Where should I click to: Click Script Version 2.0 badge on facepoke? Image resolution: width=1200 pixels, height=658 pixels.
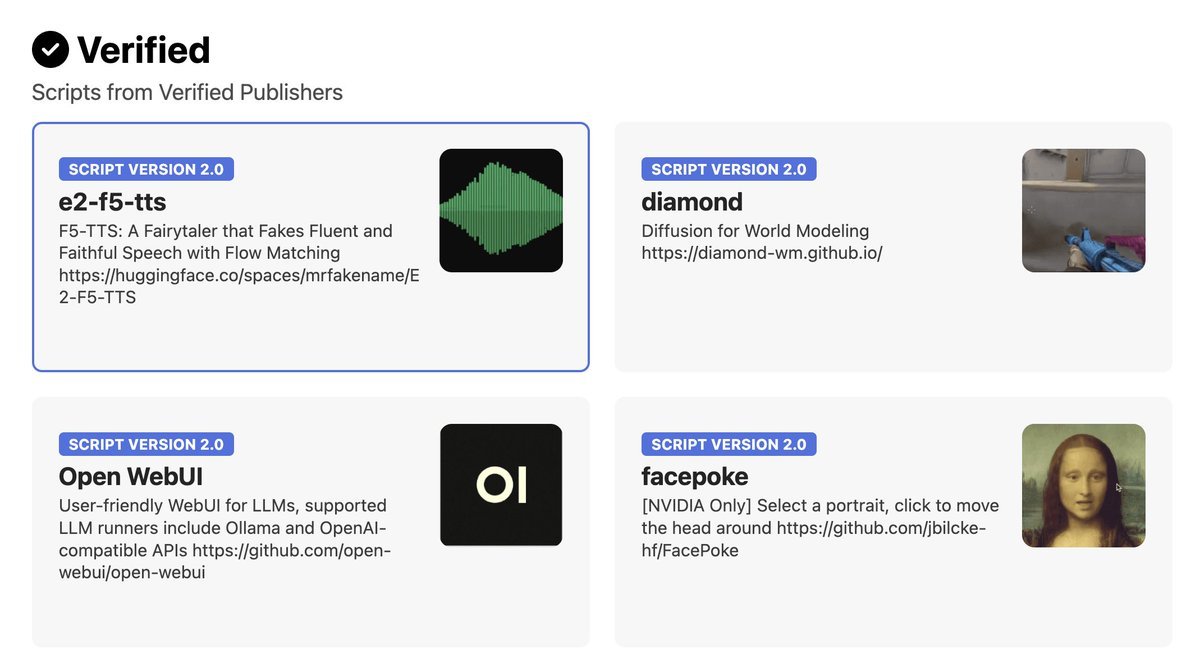pyautogui.click(x=728, y=444)
